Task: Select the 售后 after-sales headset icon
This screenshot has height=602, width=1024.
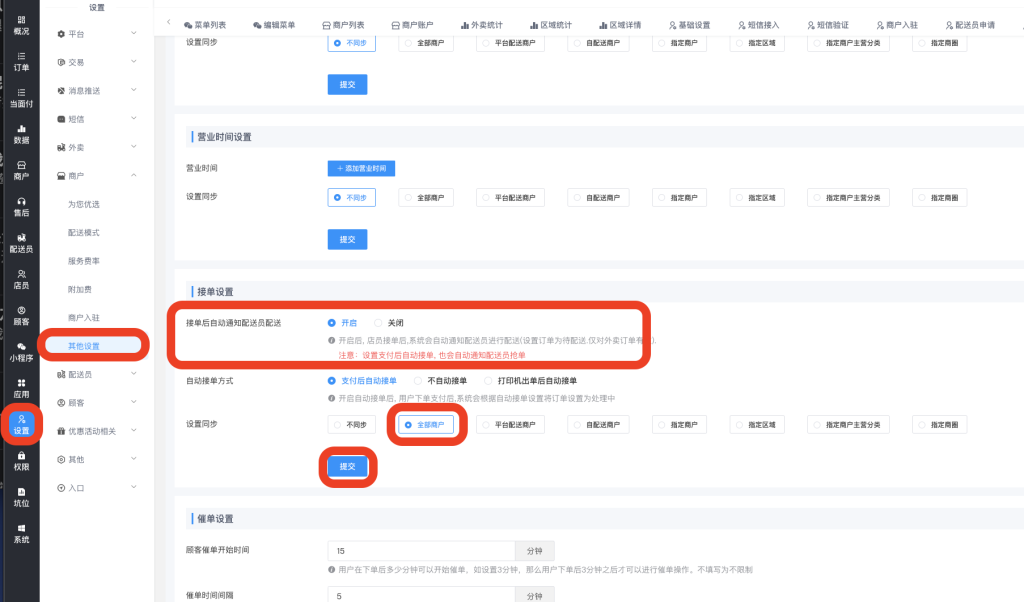Action: tap(21, 206)
